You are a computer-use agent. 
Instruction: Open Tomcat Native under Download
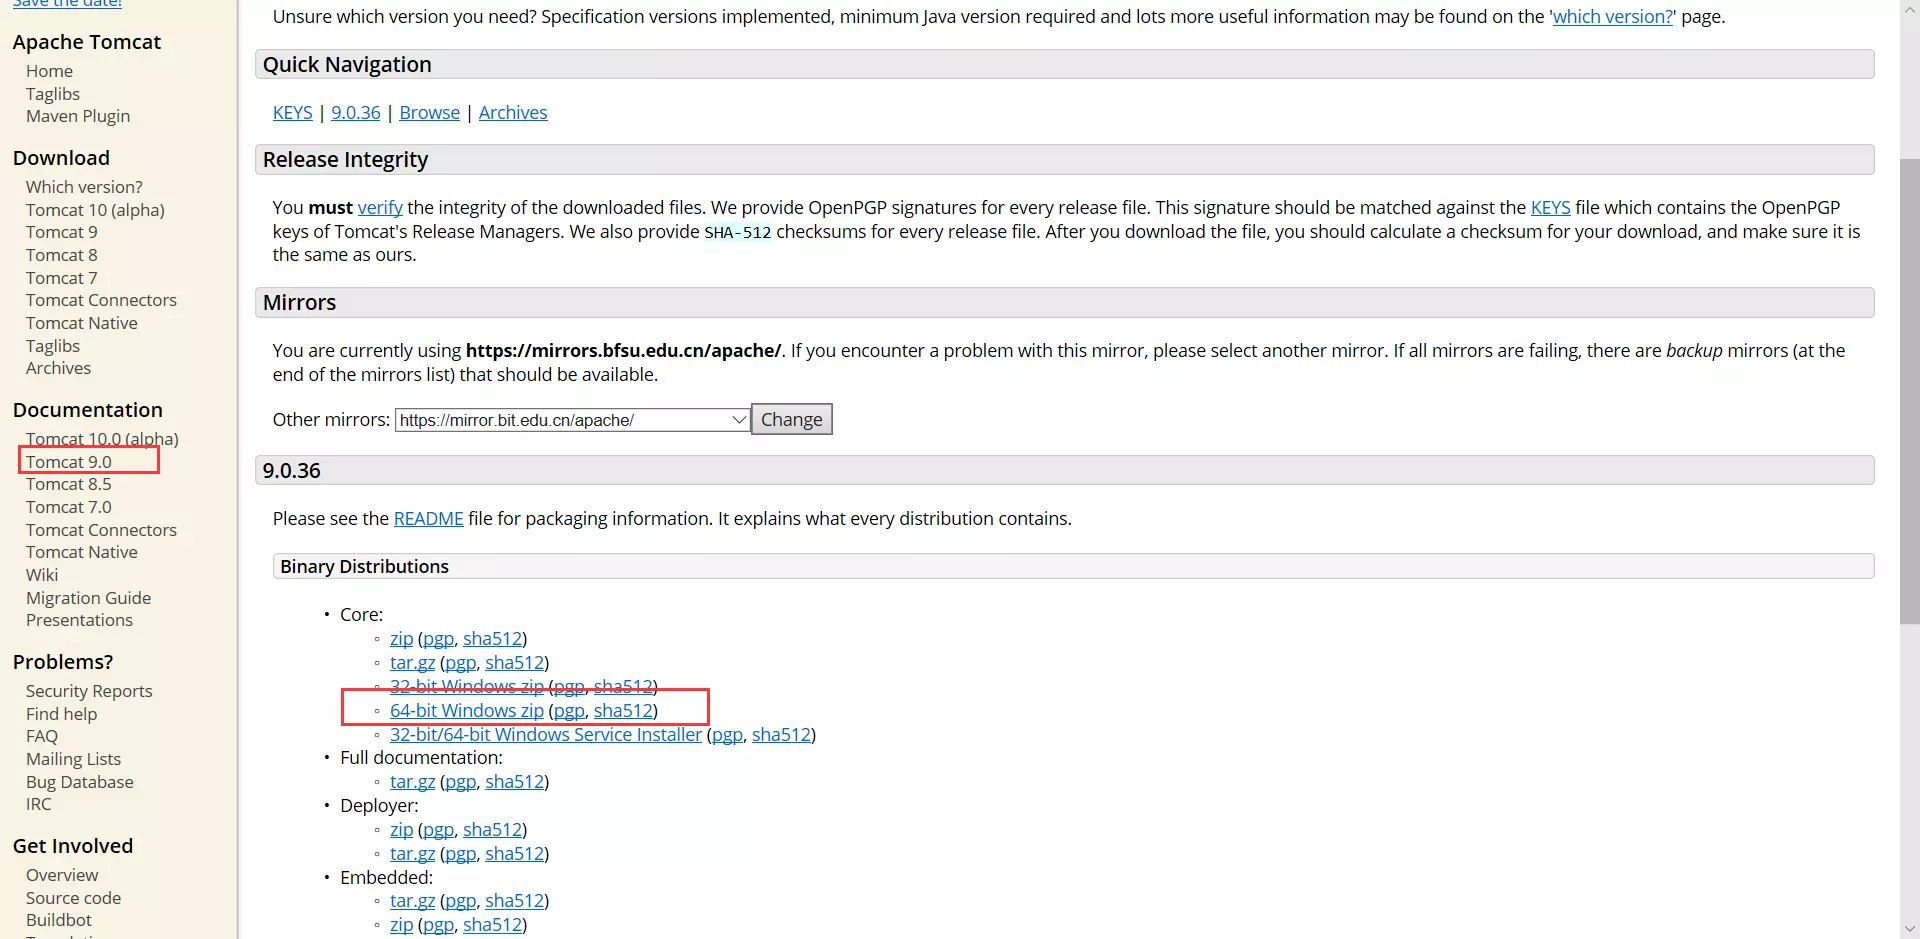pyautogui.click(x=82, y=323)
